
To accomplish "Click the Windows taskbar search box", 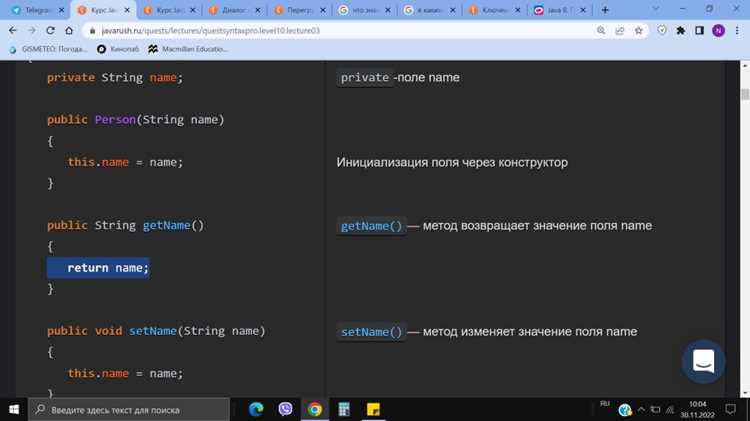I will pyautogui.click(x=129, y=410).
